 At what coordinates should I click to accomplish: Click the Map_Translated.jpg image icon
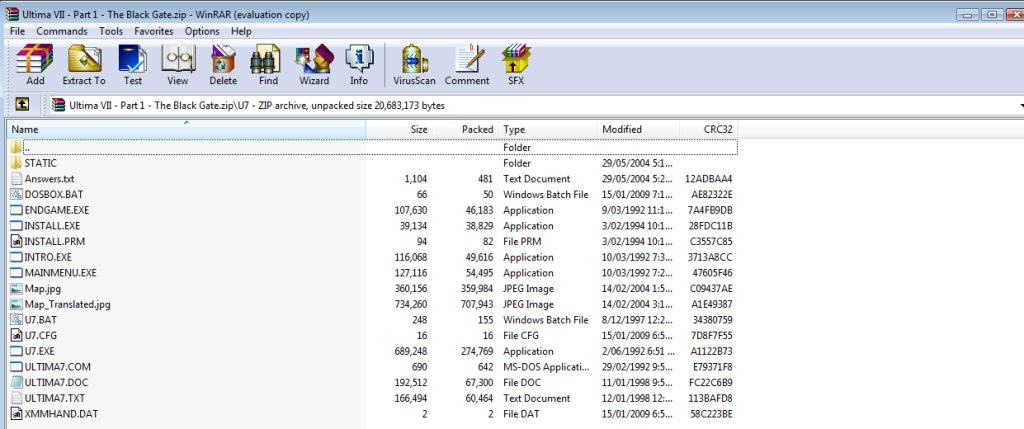(17, 304)
